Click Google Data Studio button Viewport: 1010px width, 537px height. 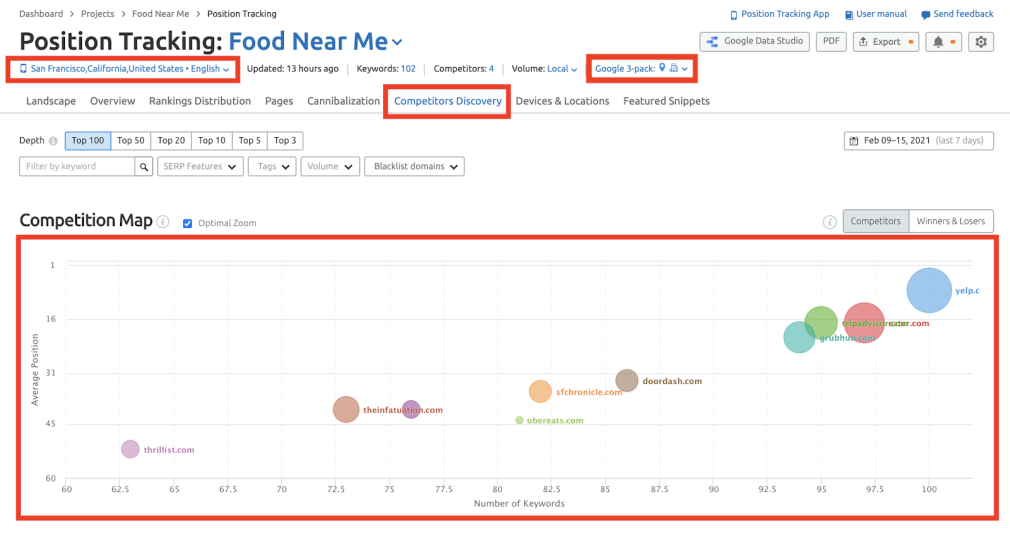pyautogui.click(x=754, y=42)
